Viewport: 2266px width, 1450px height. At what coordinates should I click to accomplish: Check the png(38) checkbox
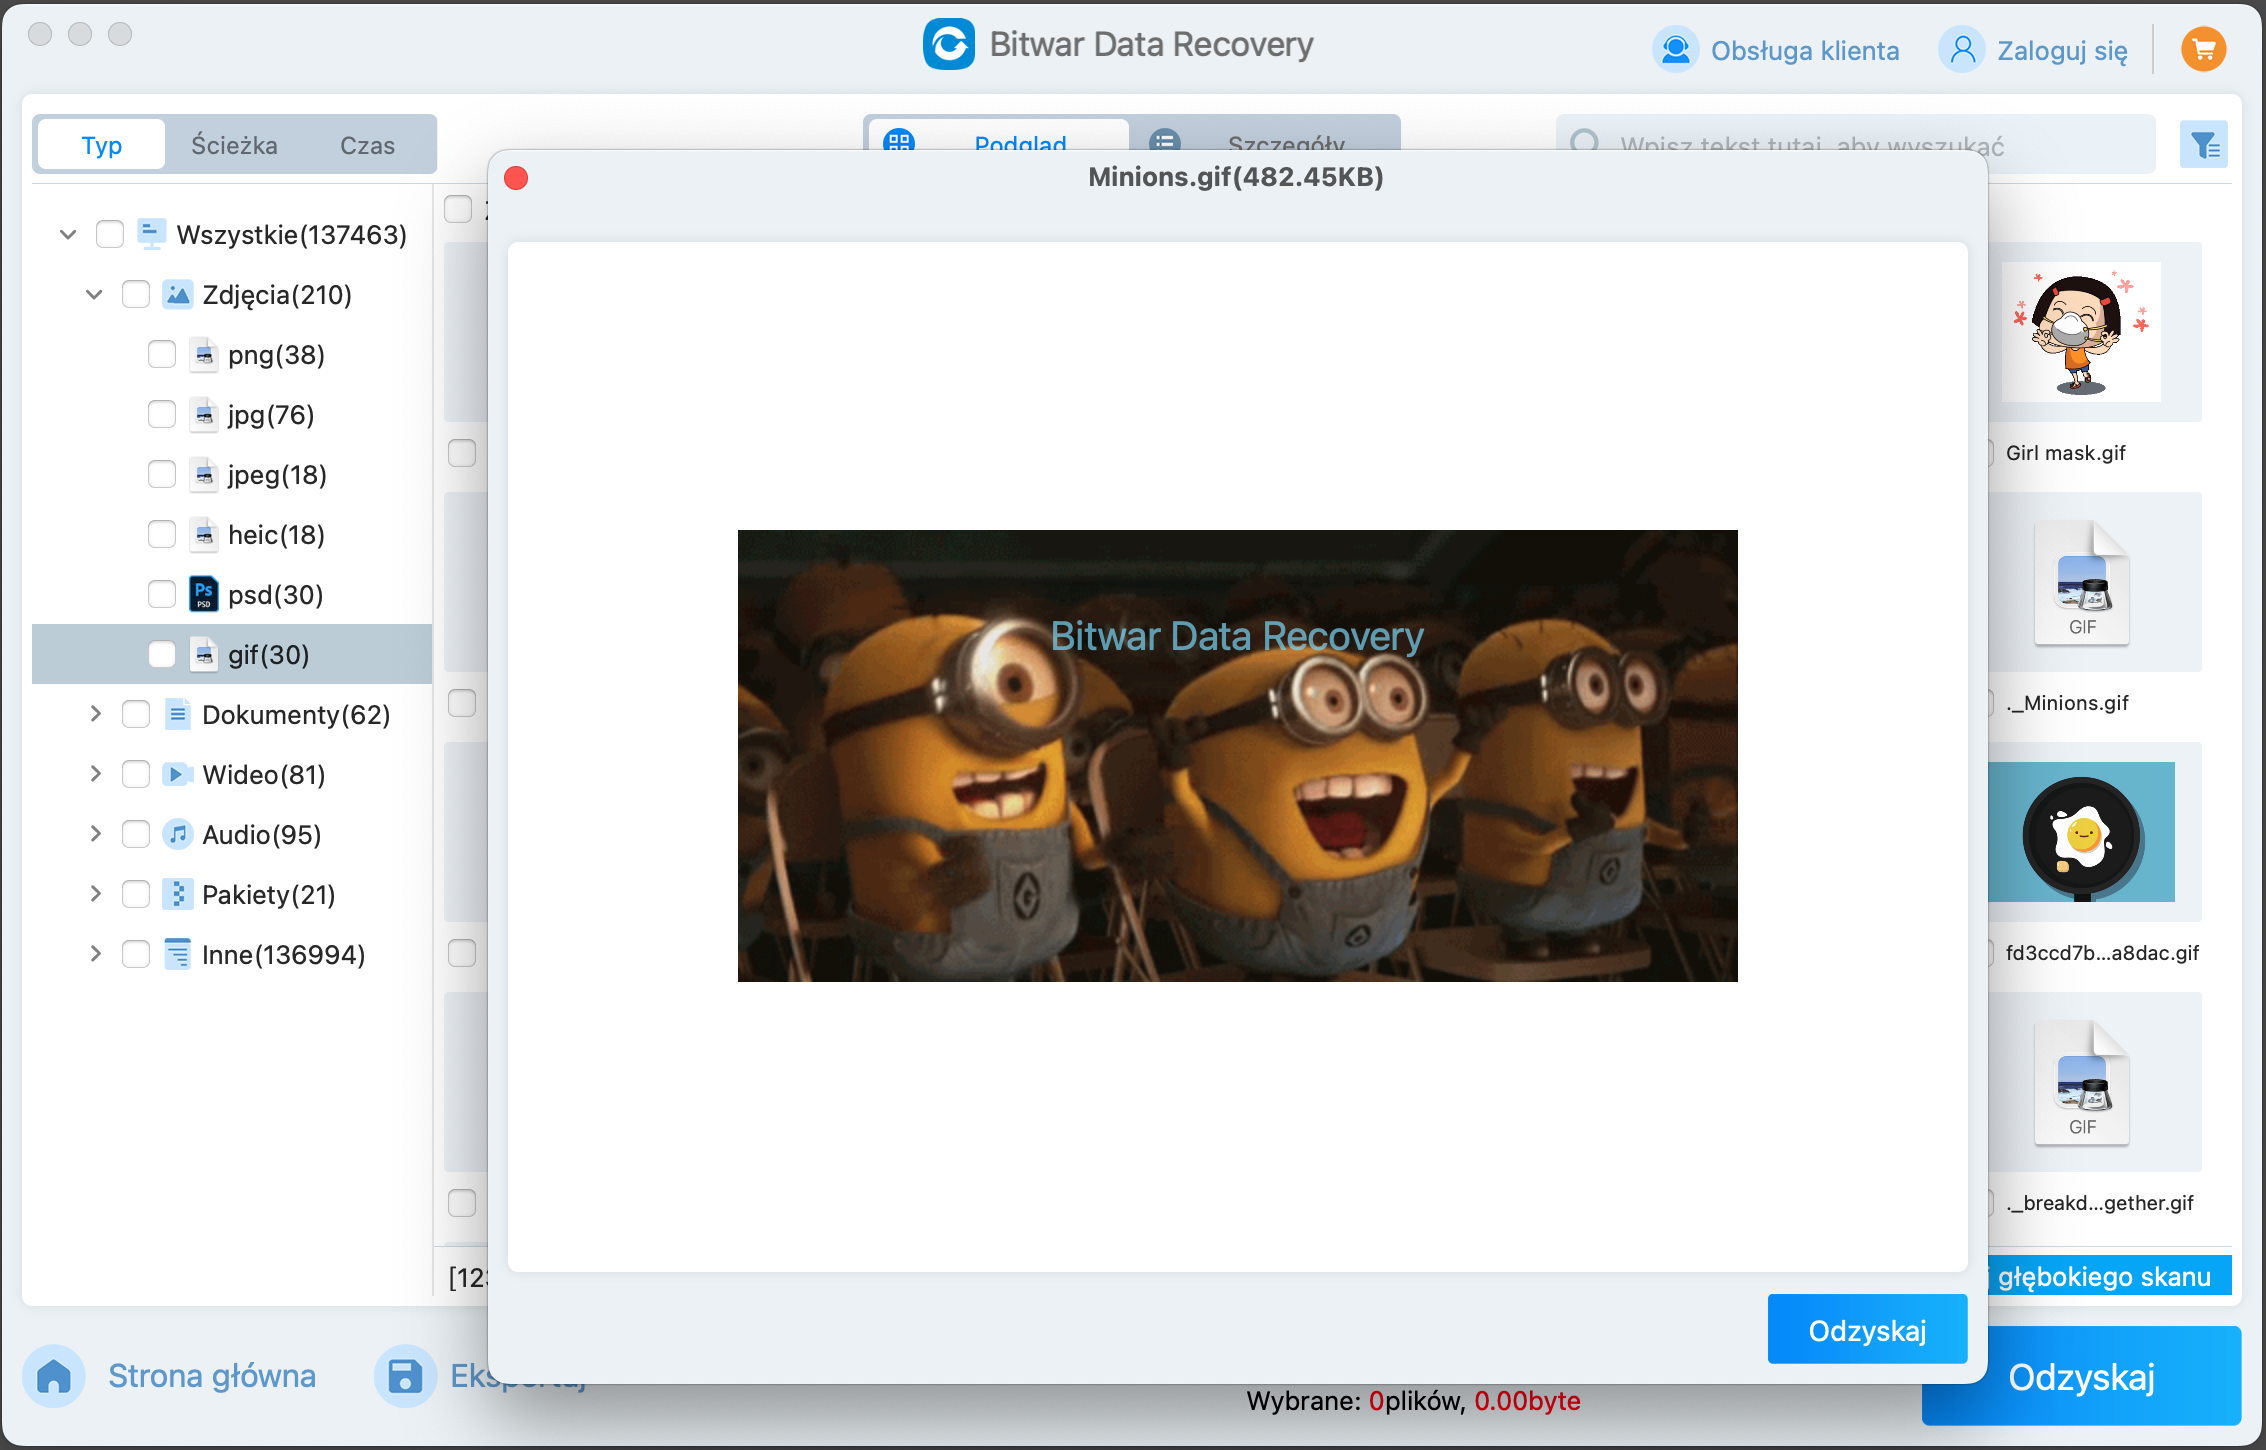(162, 354)
